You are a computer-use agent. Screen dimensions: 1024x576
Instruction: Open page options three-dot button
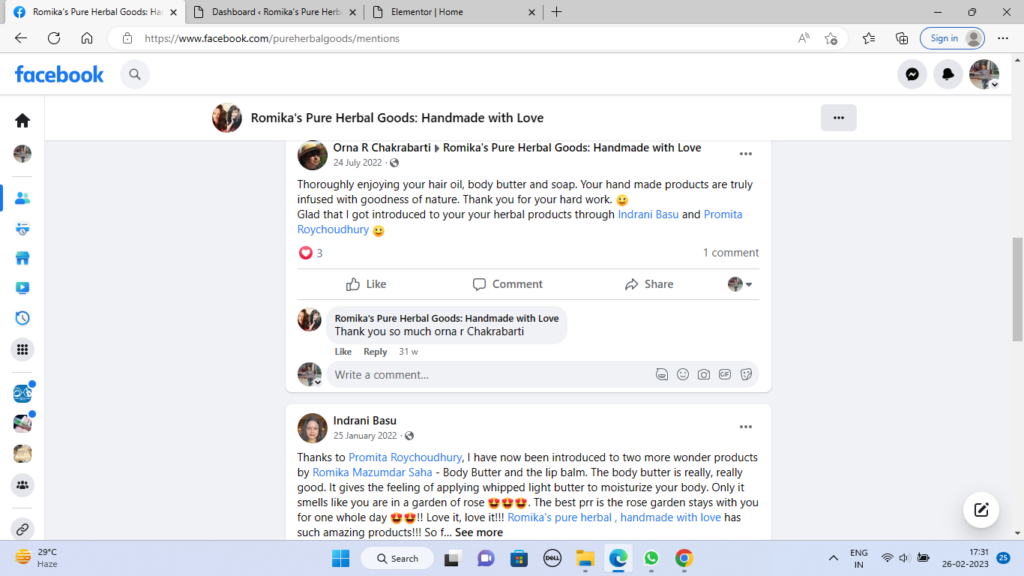coord(839,118)
